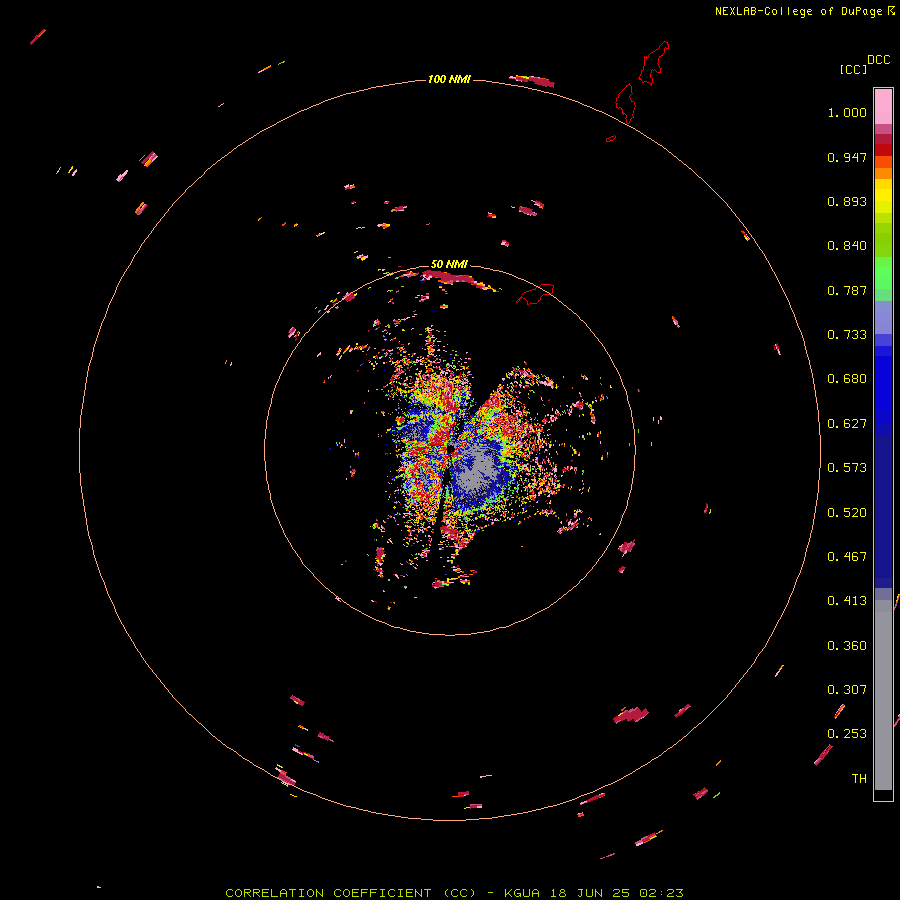Select the 0.573 legend value

(847, 468)
